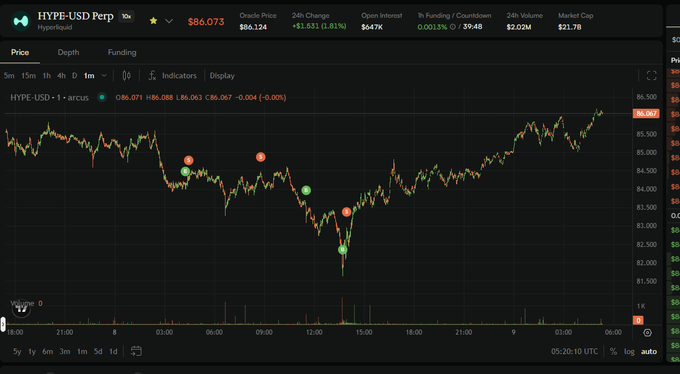Click the 86.500 price axis label
This screenshot has width=680, height=374.
click(647, 97)
